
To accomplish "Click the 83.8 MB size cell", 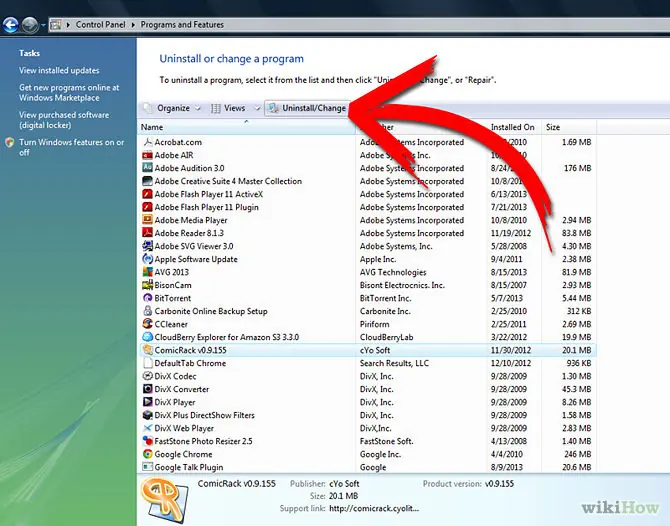I will point(576,233).
